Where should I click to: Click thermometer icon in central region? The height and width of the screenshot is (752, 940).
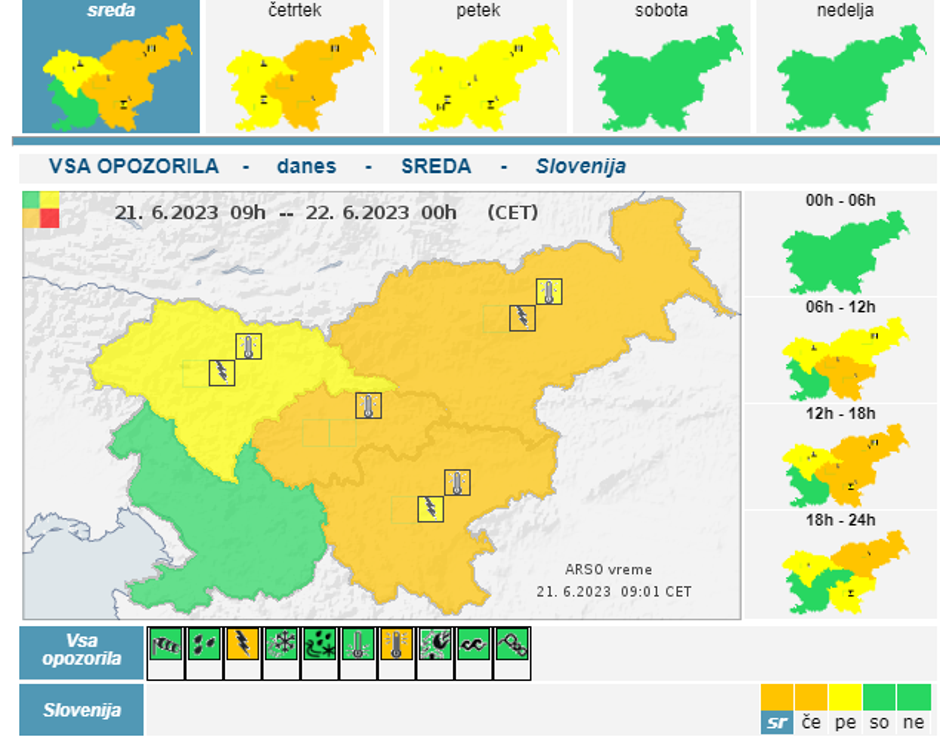click(x=369, y=406)
